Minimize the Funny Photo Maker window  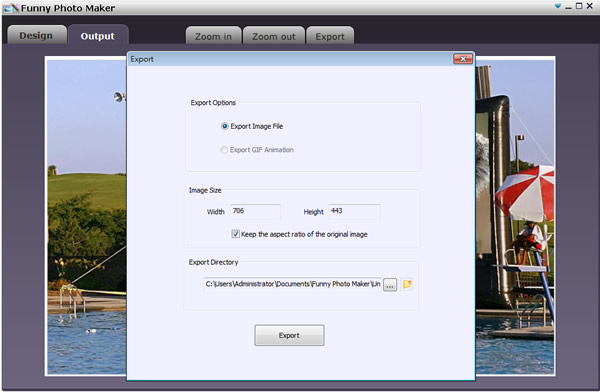click(569, 7)
